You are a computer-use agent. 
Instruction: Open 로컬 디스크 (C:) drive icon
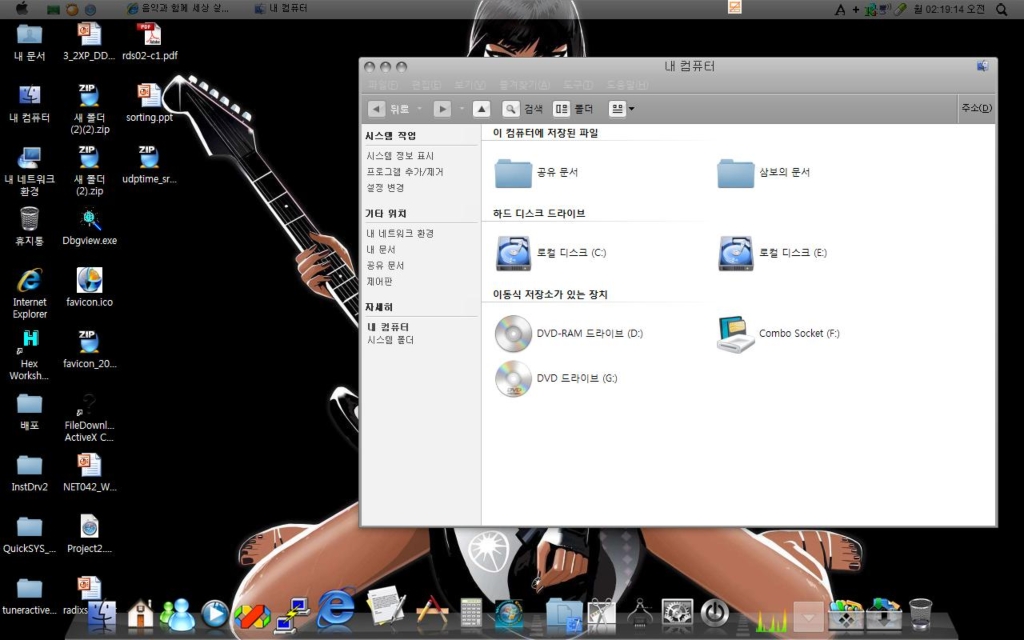click(x=513, y=253)
